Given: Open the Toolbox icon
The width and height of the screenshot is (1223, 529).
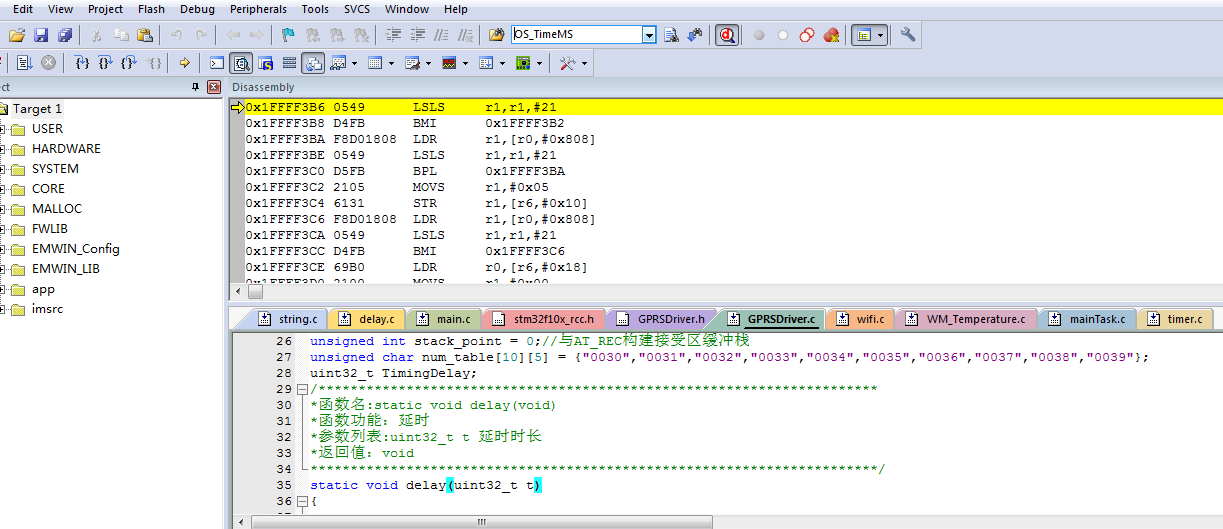Looking at the screenshot, I should (x=567, y=63).
